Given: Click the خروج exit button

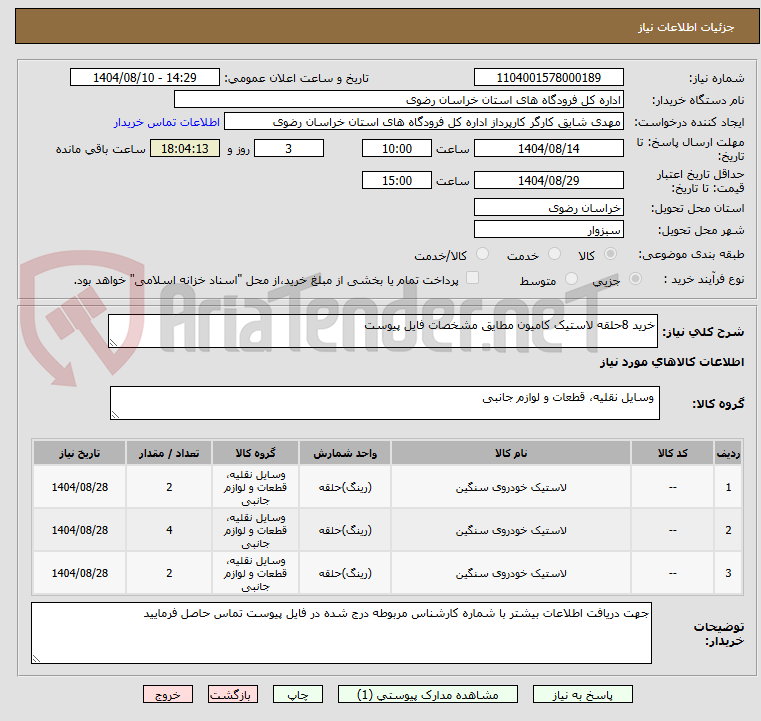Looking at the screenshot, I should tap(167, 694).
